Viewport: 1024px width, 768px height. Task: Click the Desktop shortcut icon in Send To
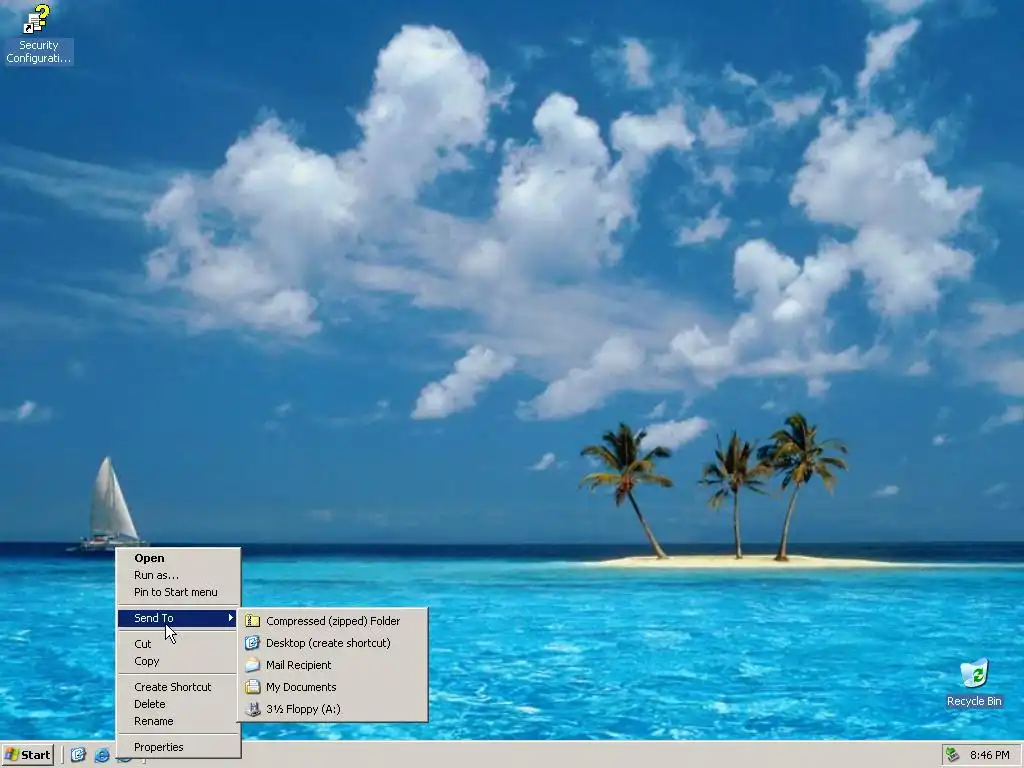(x=253, y=643)
